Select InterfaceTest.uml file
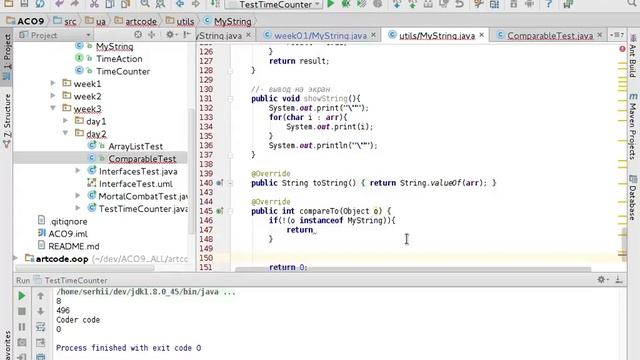 coord(136,184)
